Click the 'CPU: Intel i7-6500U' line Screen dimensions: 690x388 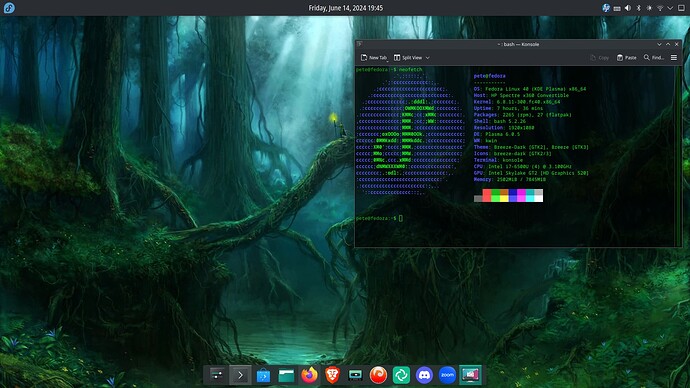point(522,167)
